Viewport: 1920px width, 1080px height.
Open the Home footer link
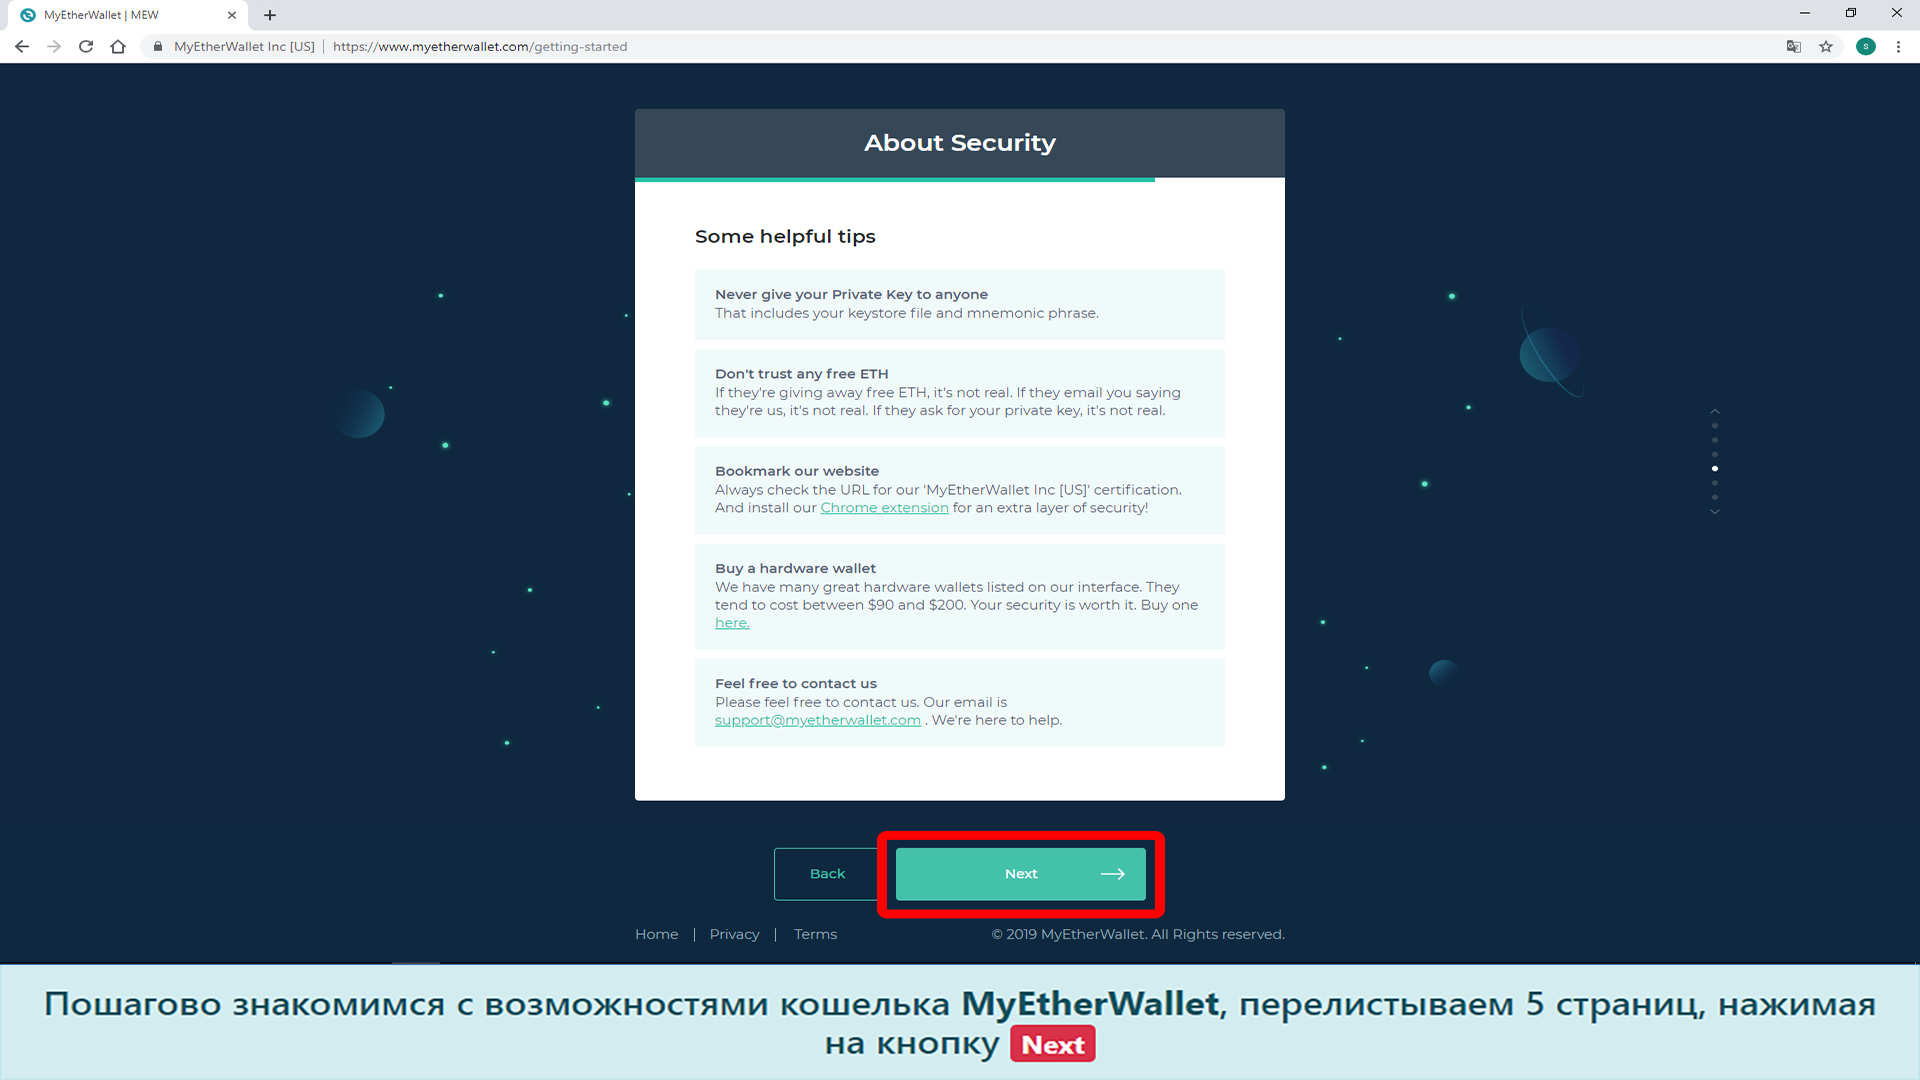pyautogui.click(x=656, y=934)
